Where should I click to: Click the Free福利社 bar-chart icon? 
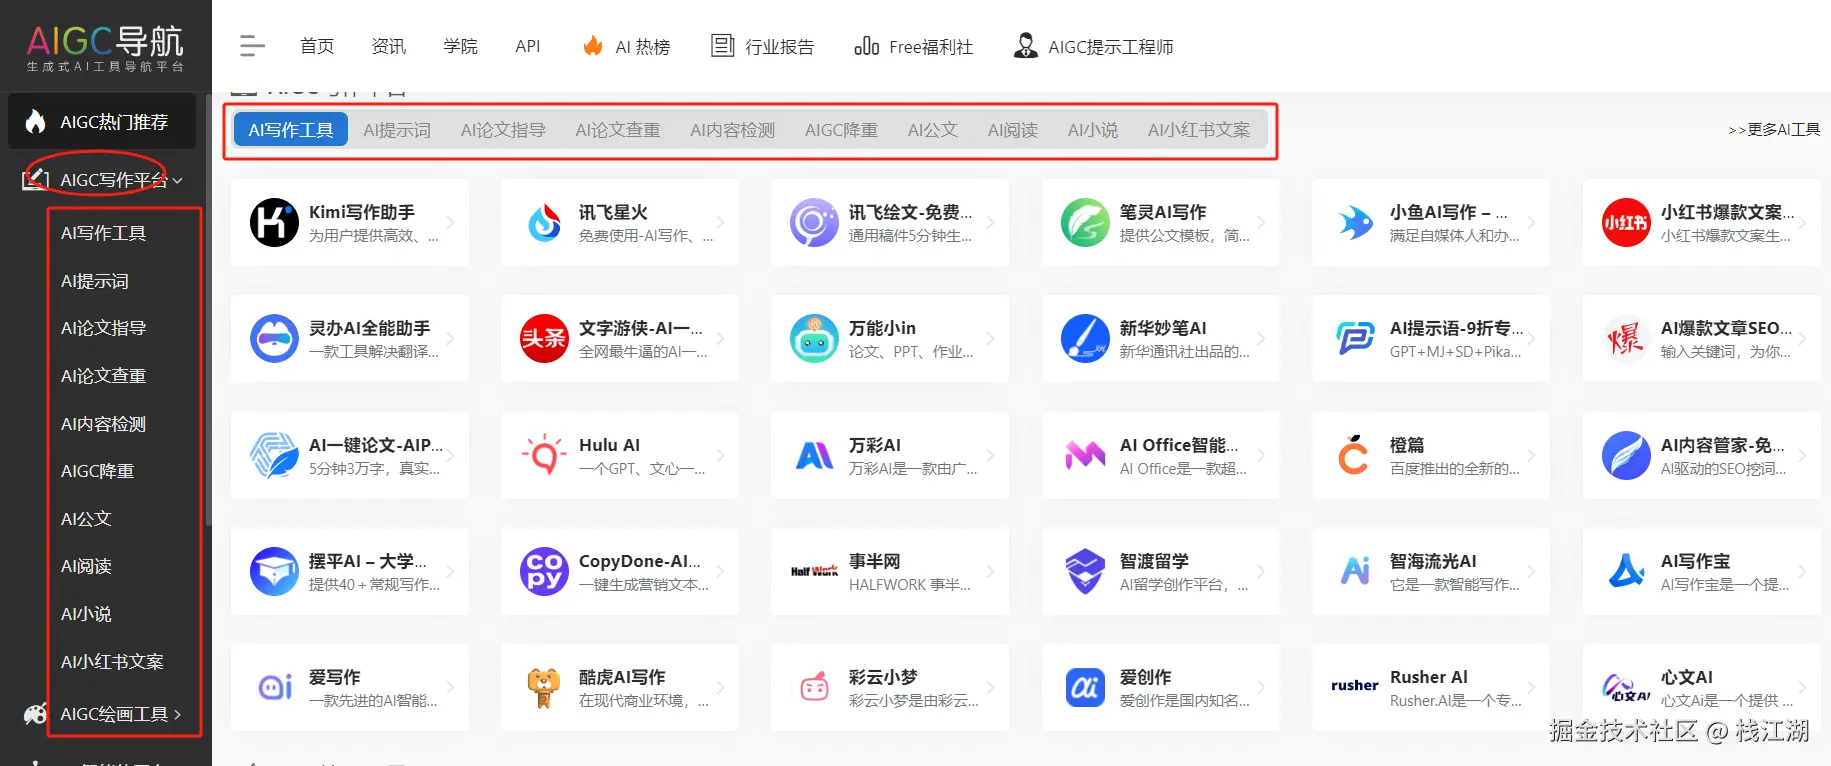[866, 46]
